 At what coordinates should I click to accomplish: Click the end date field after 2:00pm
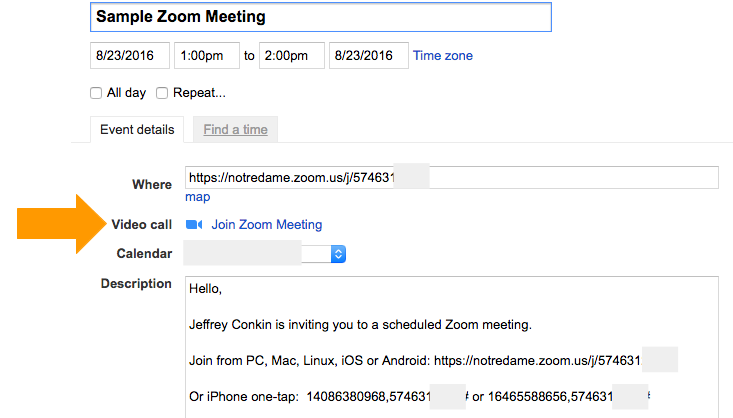[x=369, y=56]
